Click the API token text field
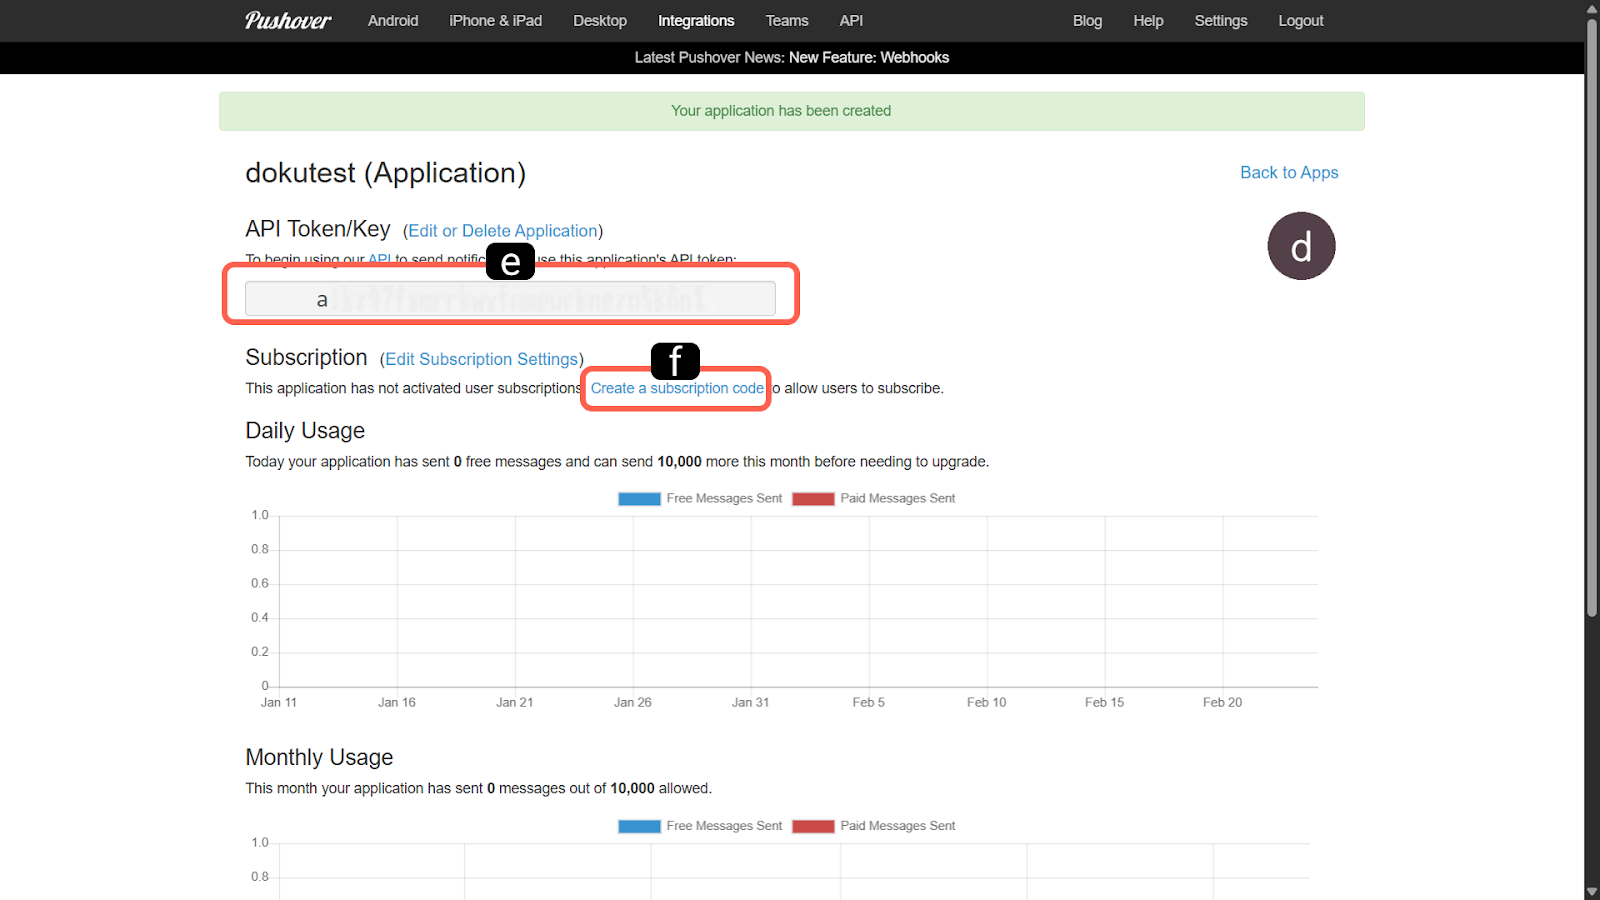Screen dimensions: 1600x900 (x=510, y=299)
